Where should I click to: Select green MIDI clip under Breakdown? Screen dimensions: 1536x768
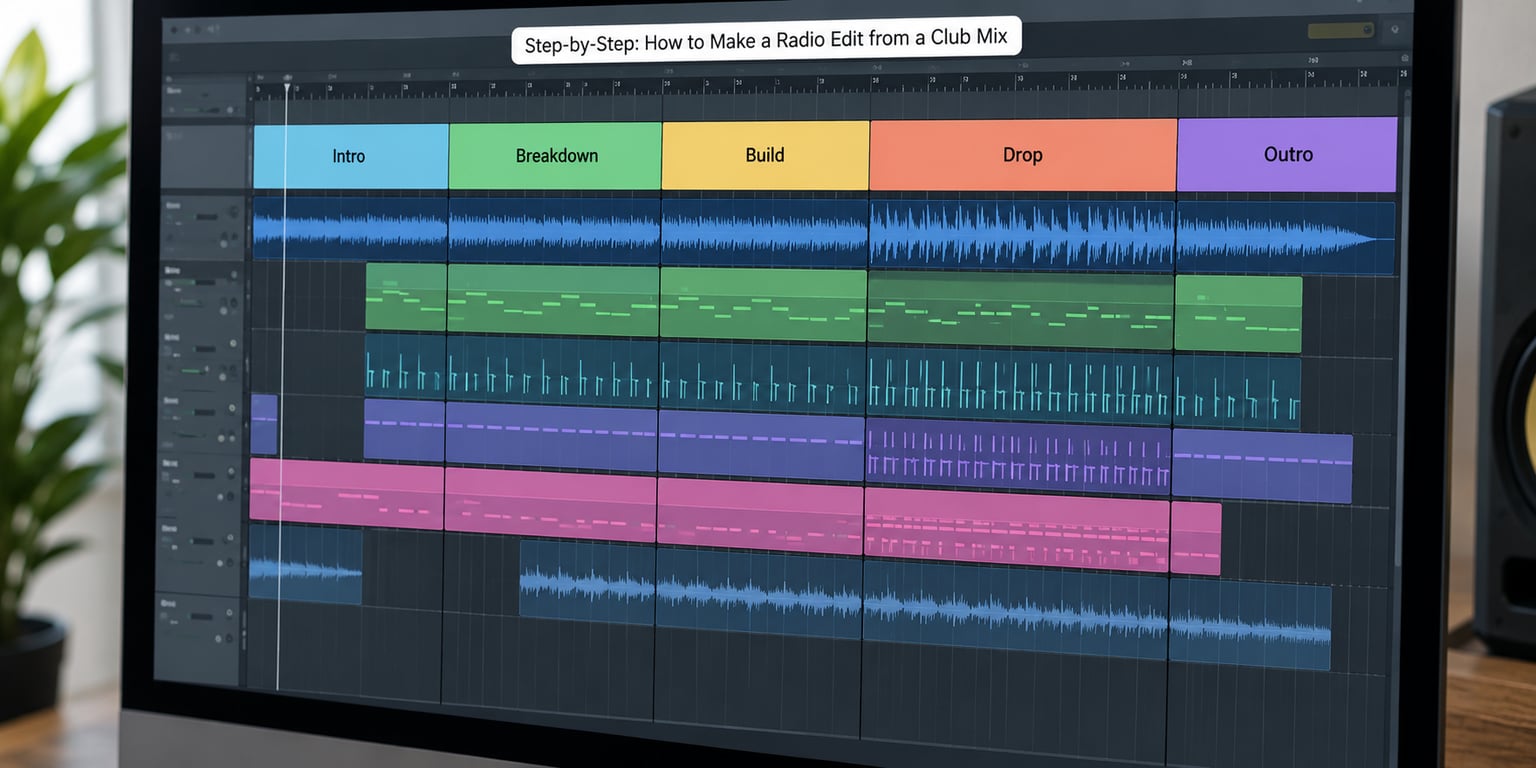(553, 300)
